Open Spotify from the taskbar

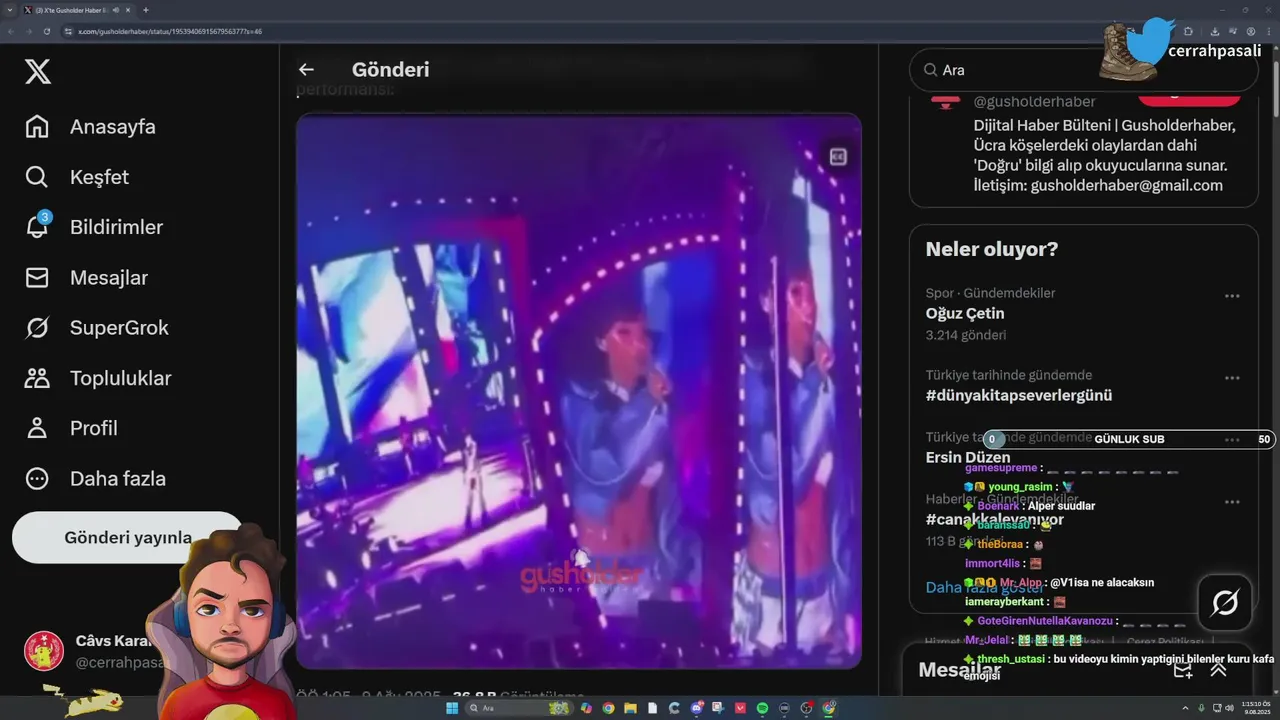(x=763, y=708)
